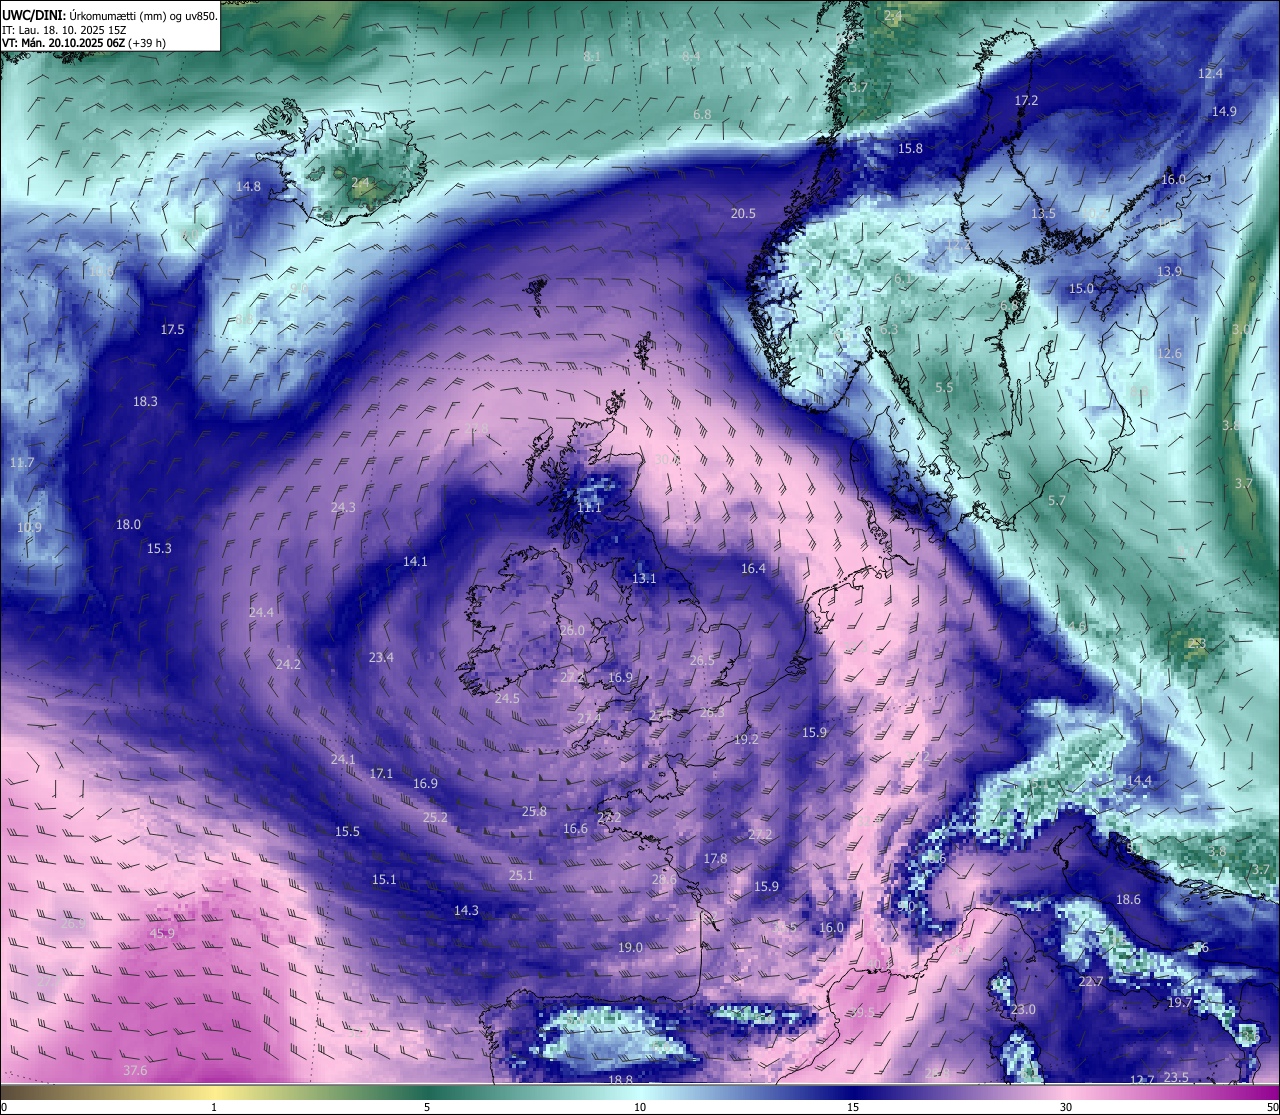Click the 26.5 value over England
The image size is (1280, 1115).
click(x=703, y=660)
